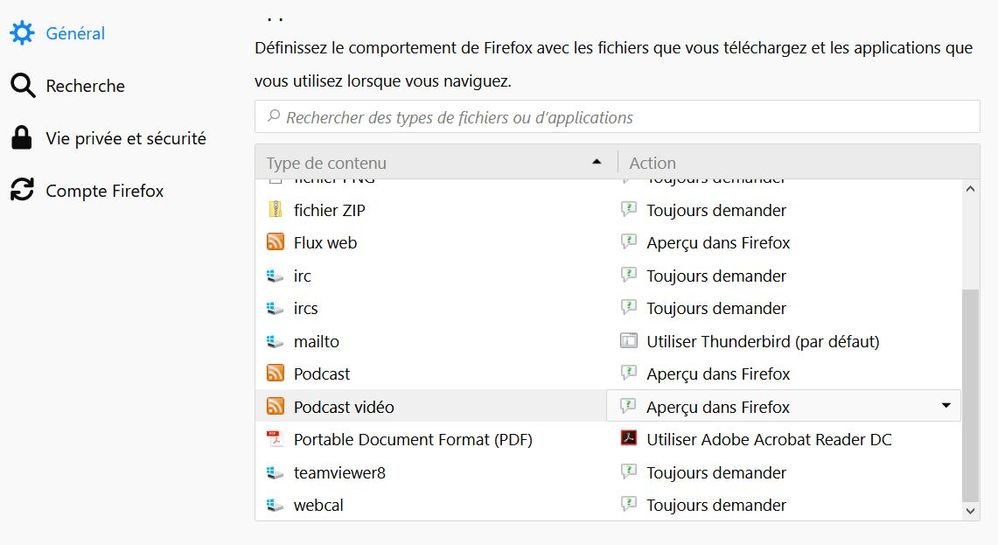This screenshot has width=998, height=545.
Task: Click the padlock icon for privacy settings
Action: coord(22,138)
